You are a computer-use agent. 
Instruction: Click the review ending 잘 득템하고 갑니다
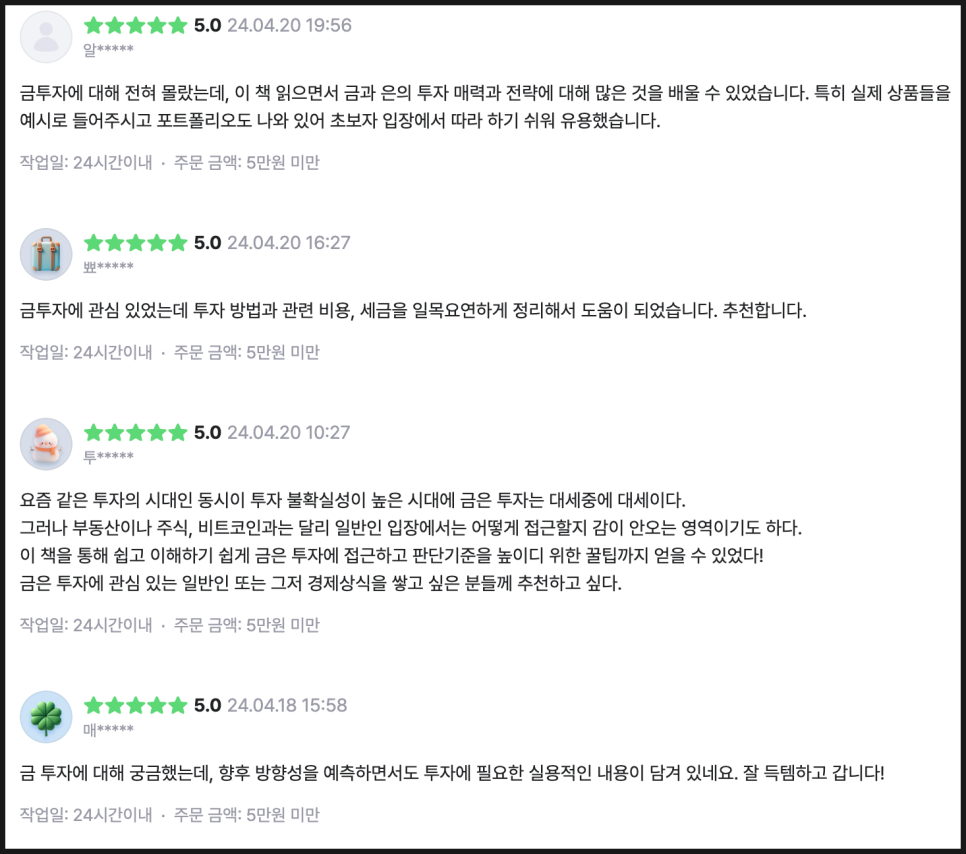(x=452, y=773)
